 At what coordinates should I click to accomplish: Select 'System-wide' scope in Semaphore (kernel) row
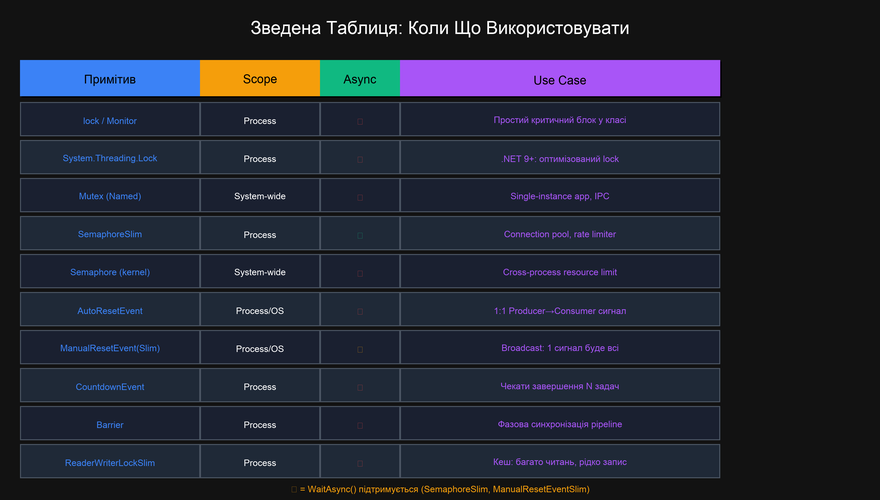(260, 272)
